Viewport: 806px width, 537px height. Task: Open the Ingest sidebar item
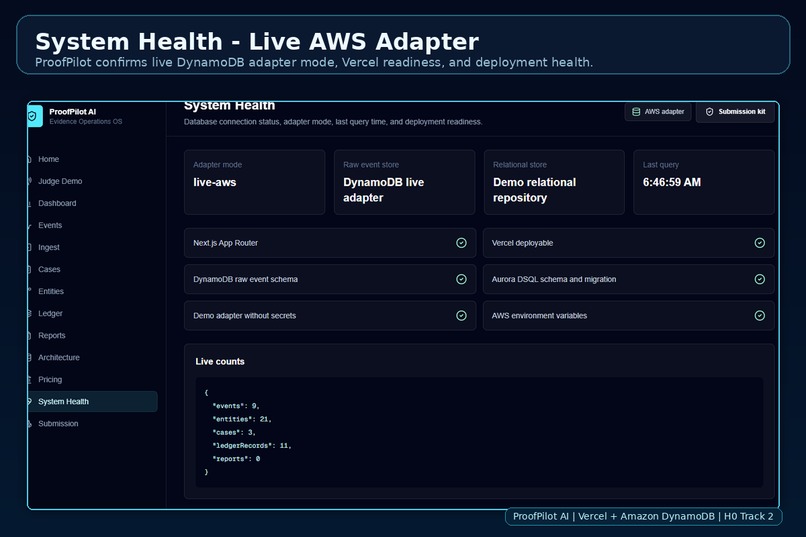pos(49,248)
